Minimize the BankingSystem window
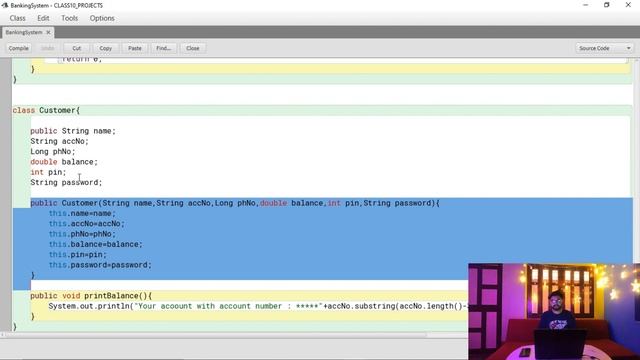 pos(586,5)
